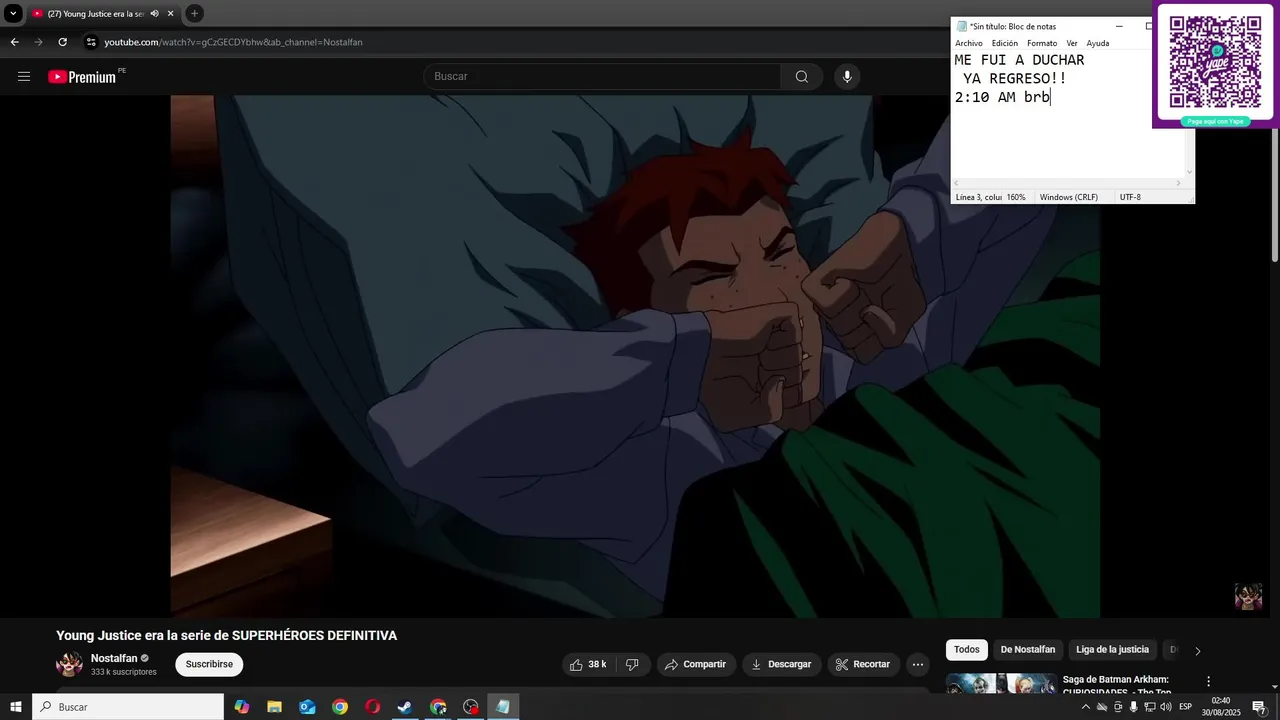The height and width of the screenshot is (720, 1280).
Task: Mute the tab via speaker icon
Action: click(x=154, y=13)
